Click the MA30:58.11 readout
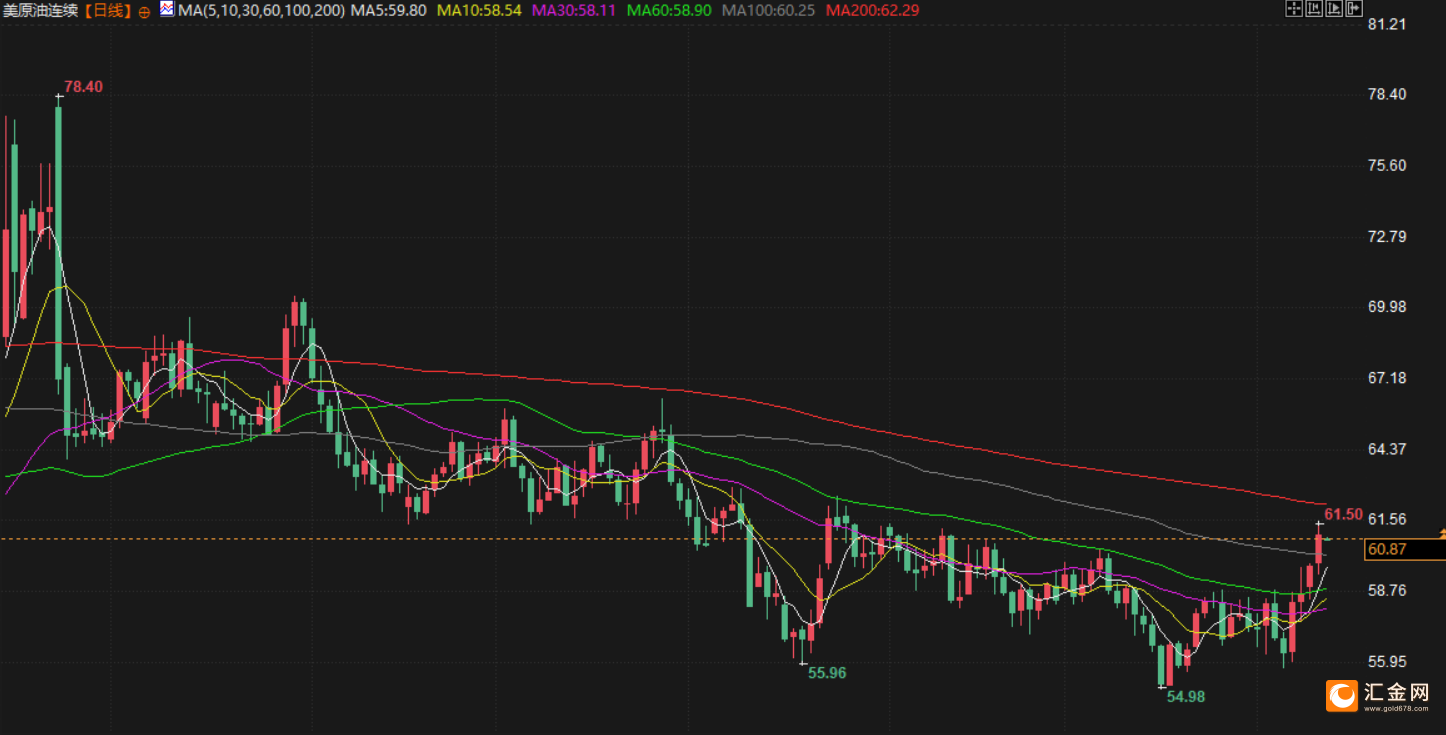Image resolution: width=1446 pixels, height=735 pixels. [x=574, y=11]
